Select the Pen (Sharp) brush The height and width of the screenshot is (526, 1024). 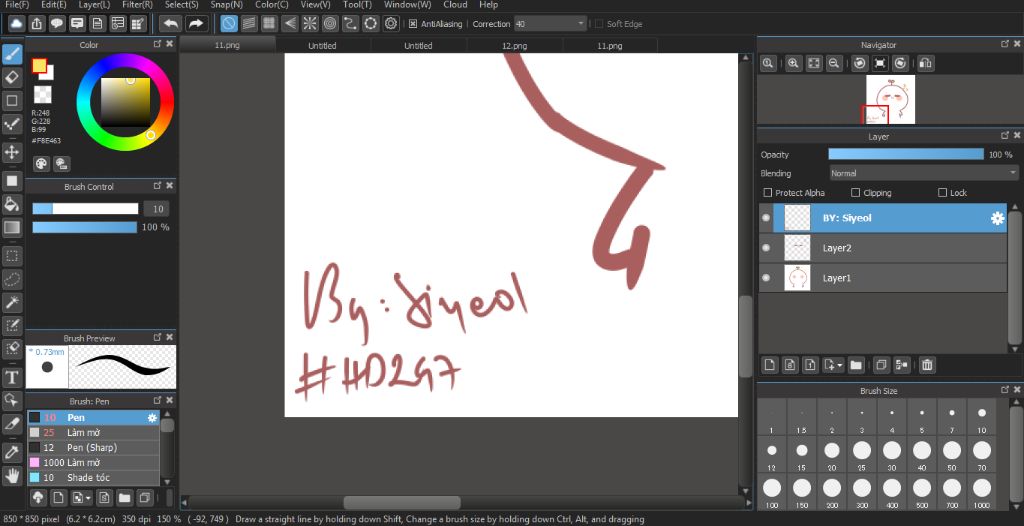93,448
